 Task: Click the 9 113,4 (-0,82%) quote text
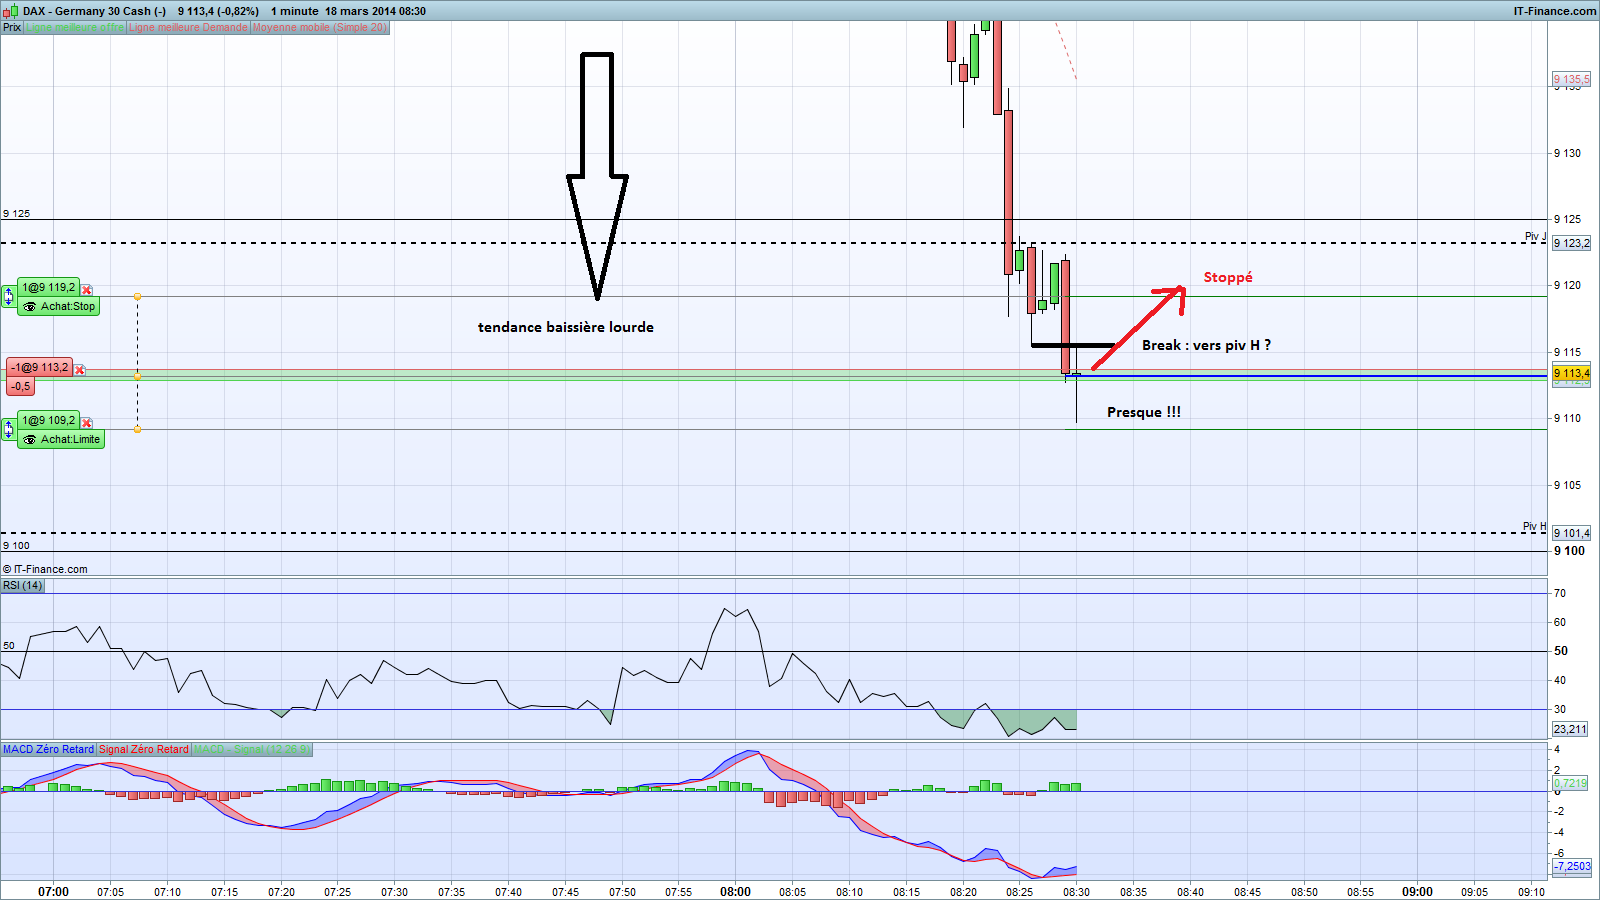pos(218,11)
